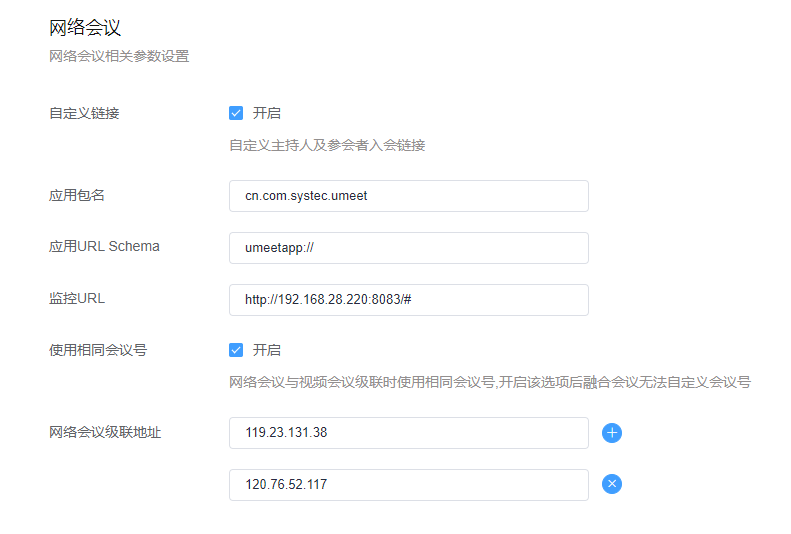
Task: Click the 开启 label beside 使用相同会议号
Action: 266,350
